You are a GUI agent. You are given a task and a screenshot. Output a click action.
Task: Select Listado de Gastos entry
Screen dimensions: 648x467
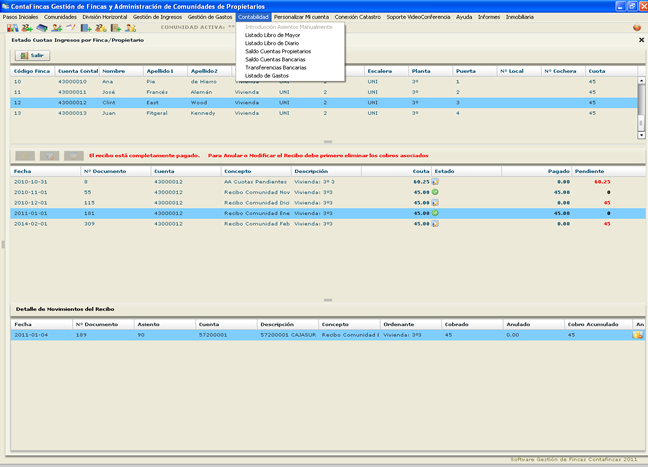tap(291, 76)
